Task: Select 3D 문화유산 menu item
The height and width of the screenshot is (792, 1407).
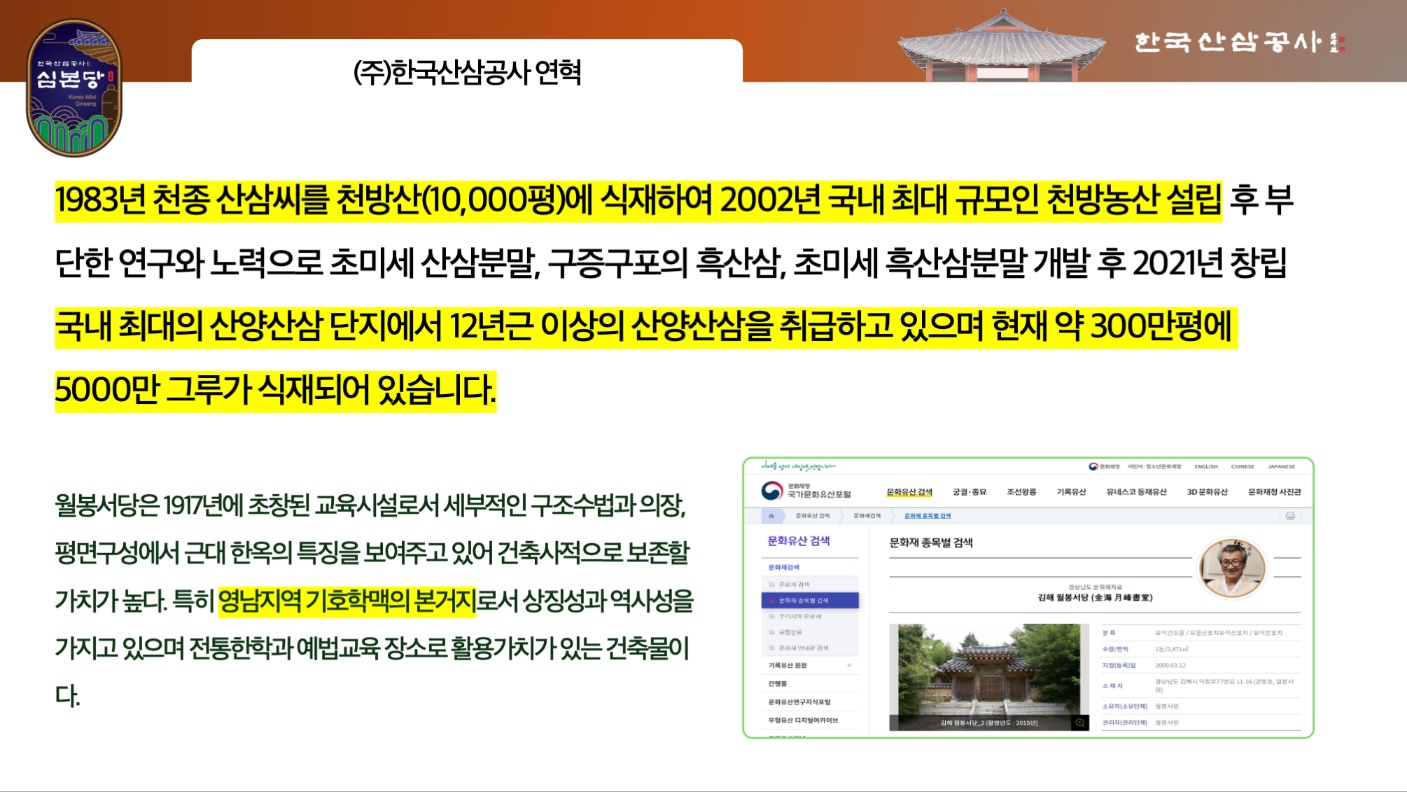Action: click(1207, 492)
